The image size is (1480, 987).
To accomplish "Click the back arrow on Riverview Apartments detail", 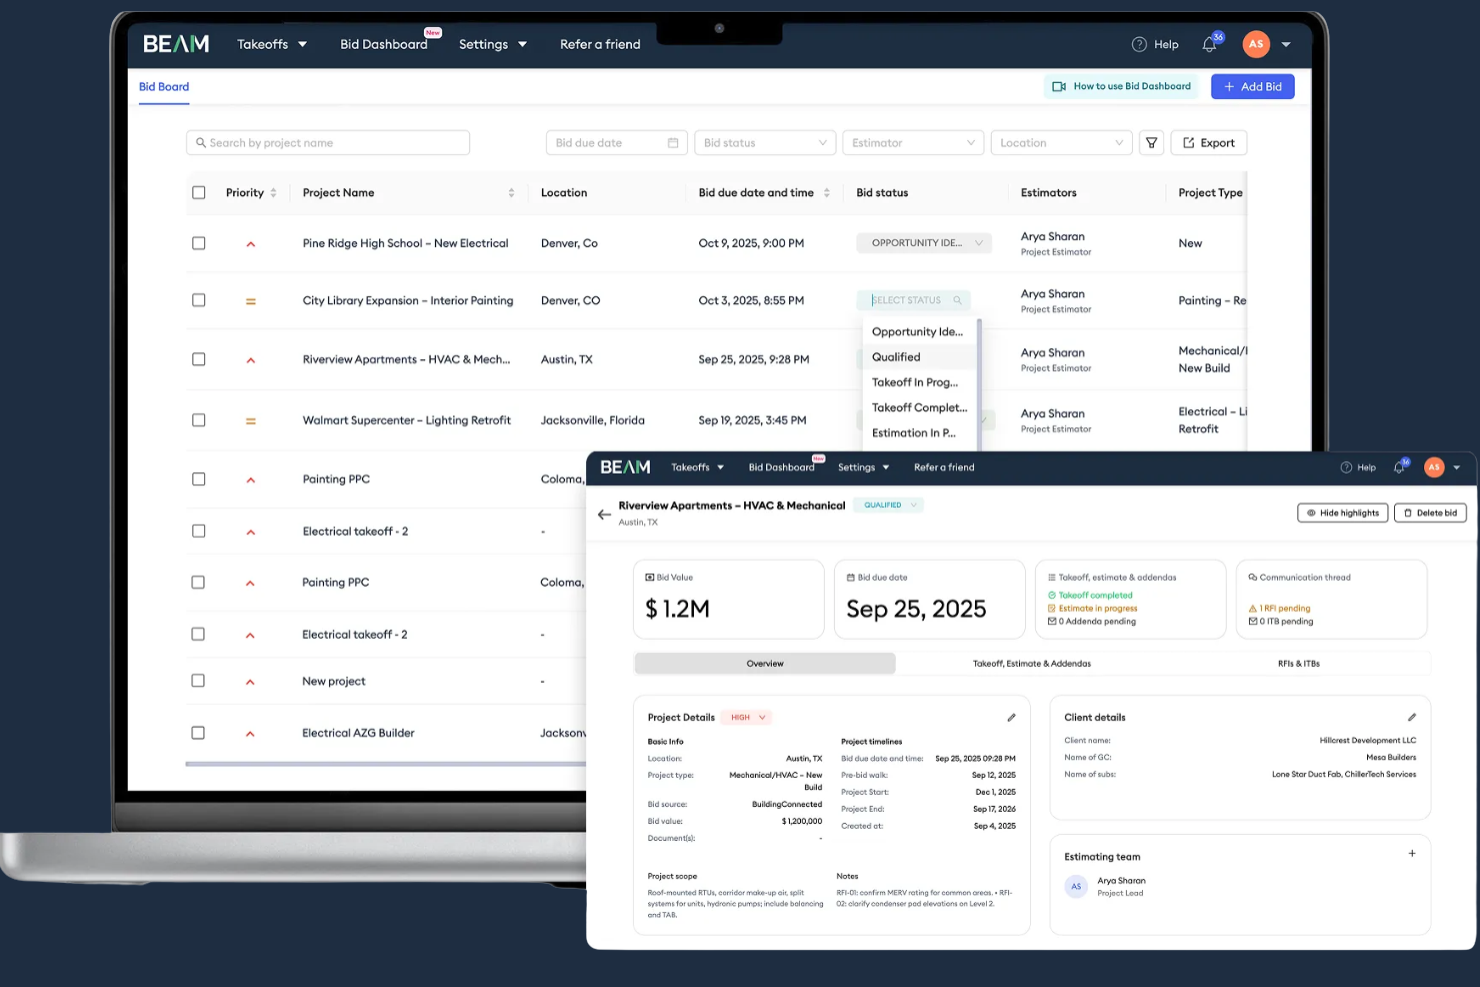I will (604, 514).
